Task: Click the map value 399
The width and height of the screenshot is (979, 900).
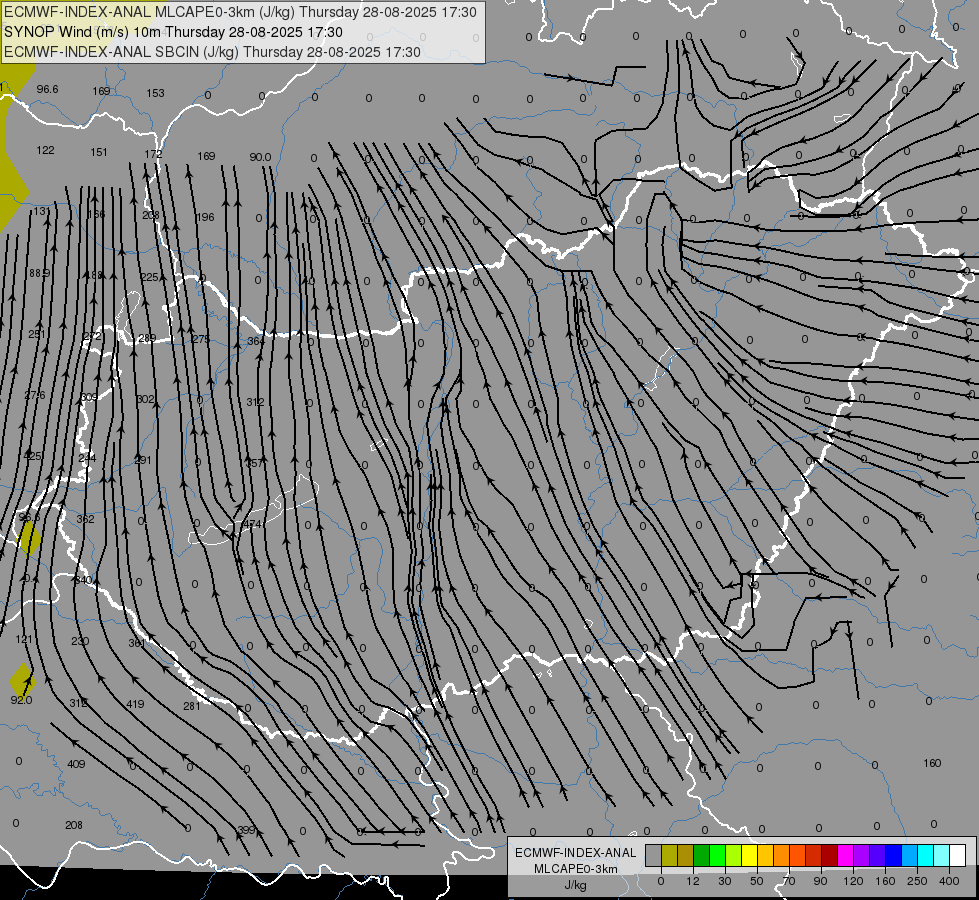Action: coord(247,830)
